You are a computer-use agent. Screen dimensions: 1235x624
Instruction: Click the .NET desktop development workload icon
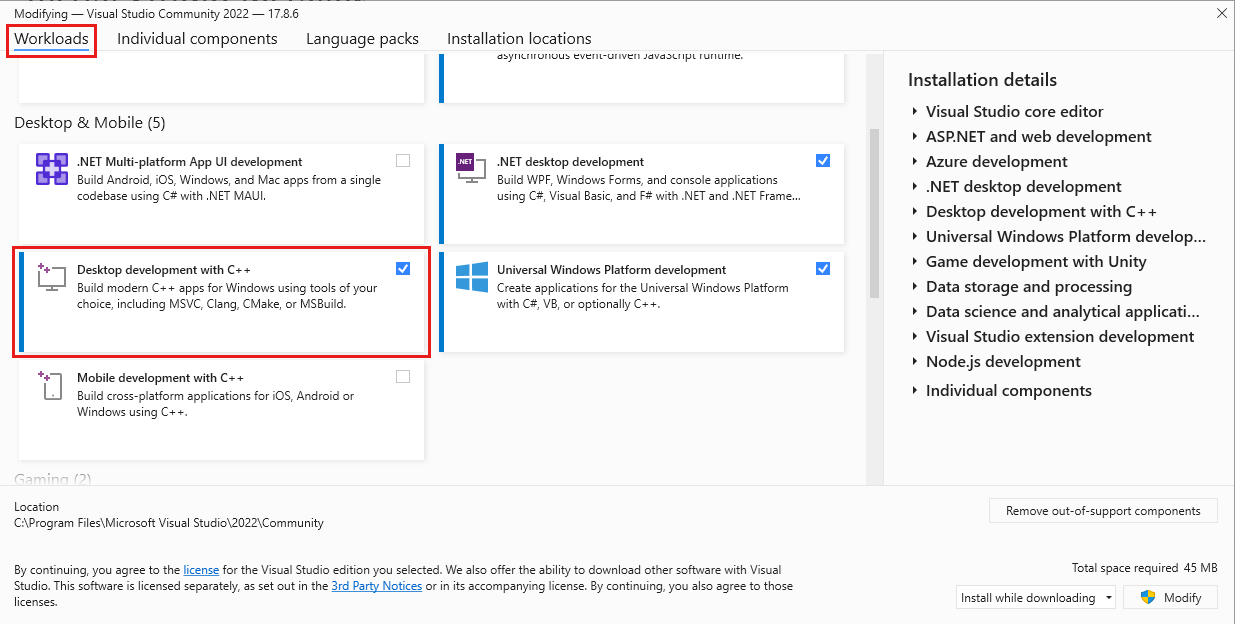coord(471,169)
